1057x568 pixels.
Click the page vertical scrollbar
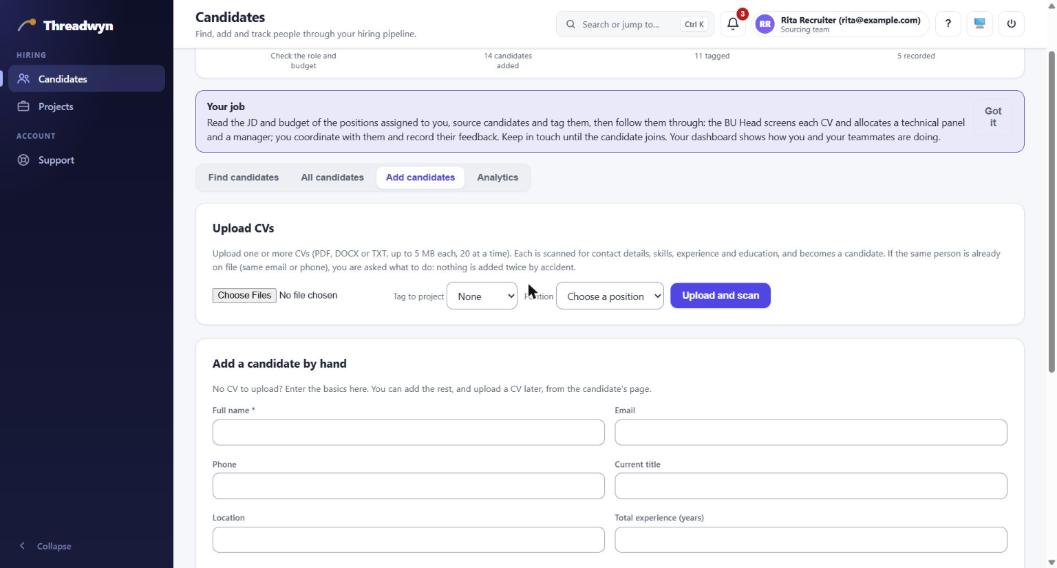coord(1052,211)
